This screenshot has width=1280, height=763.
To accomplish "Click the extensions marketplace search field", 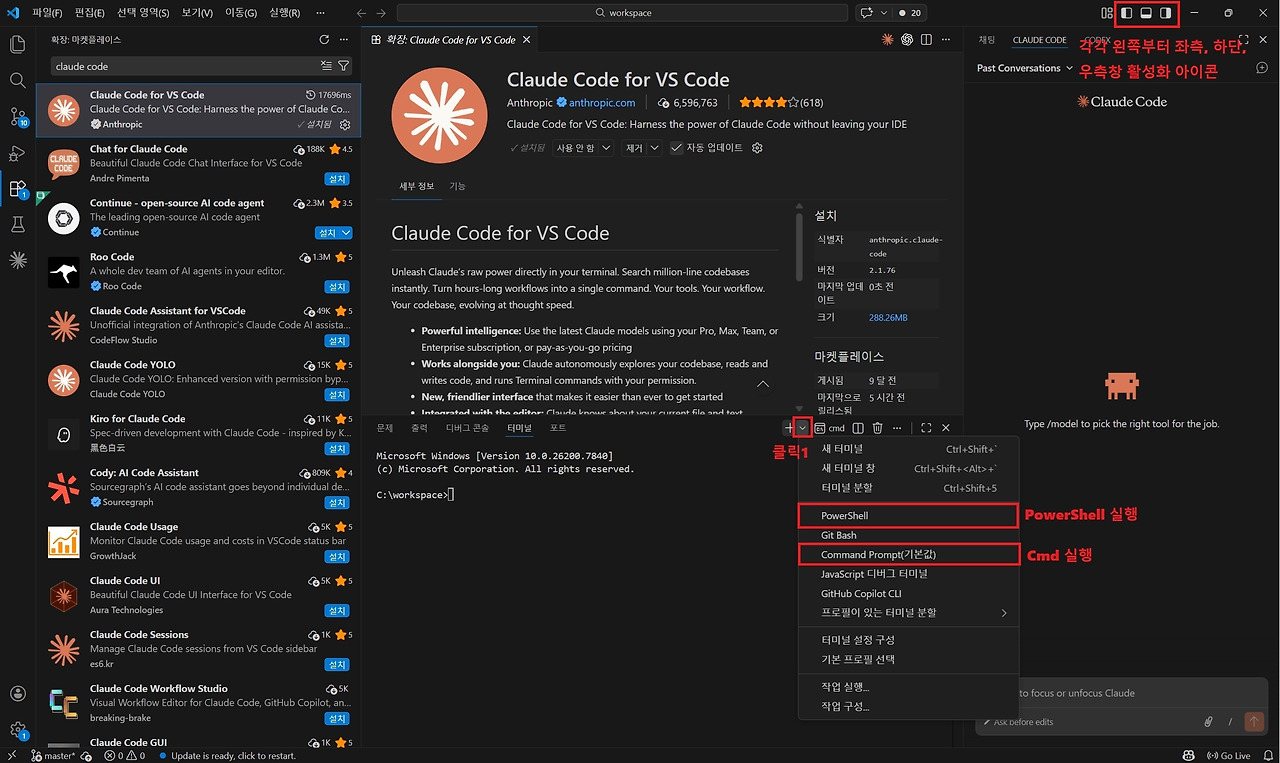I will [185, 66].
